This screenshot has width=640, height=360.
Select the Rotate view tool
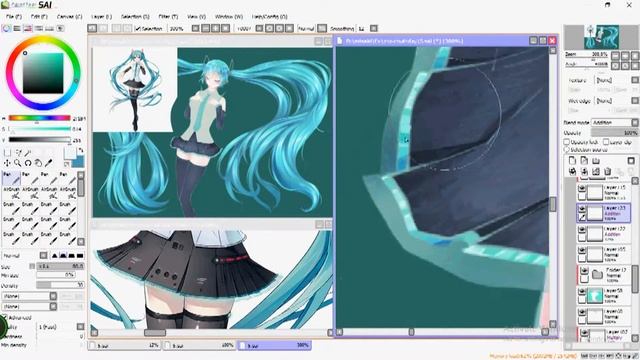[28, 163]
